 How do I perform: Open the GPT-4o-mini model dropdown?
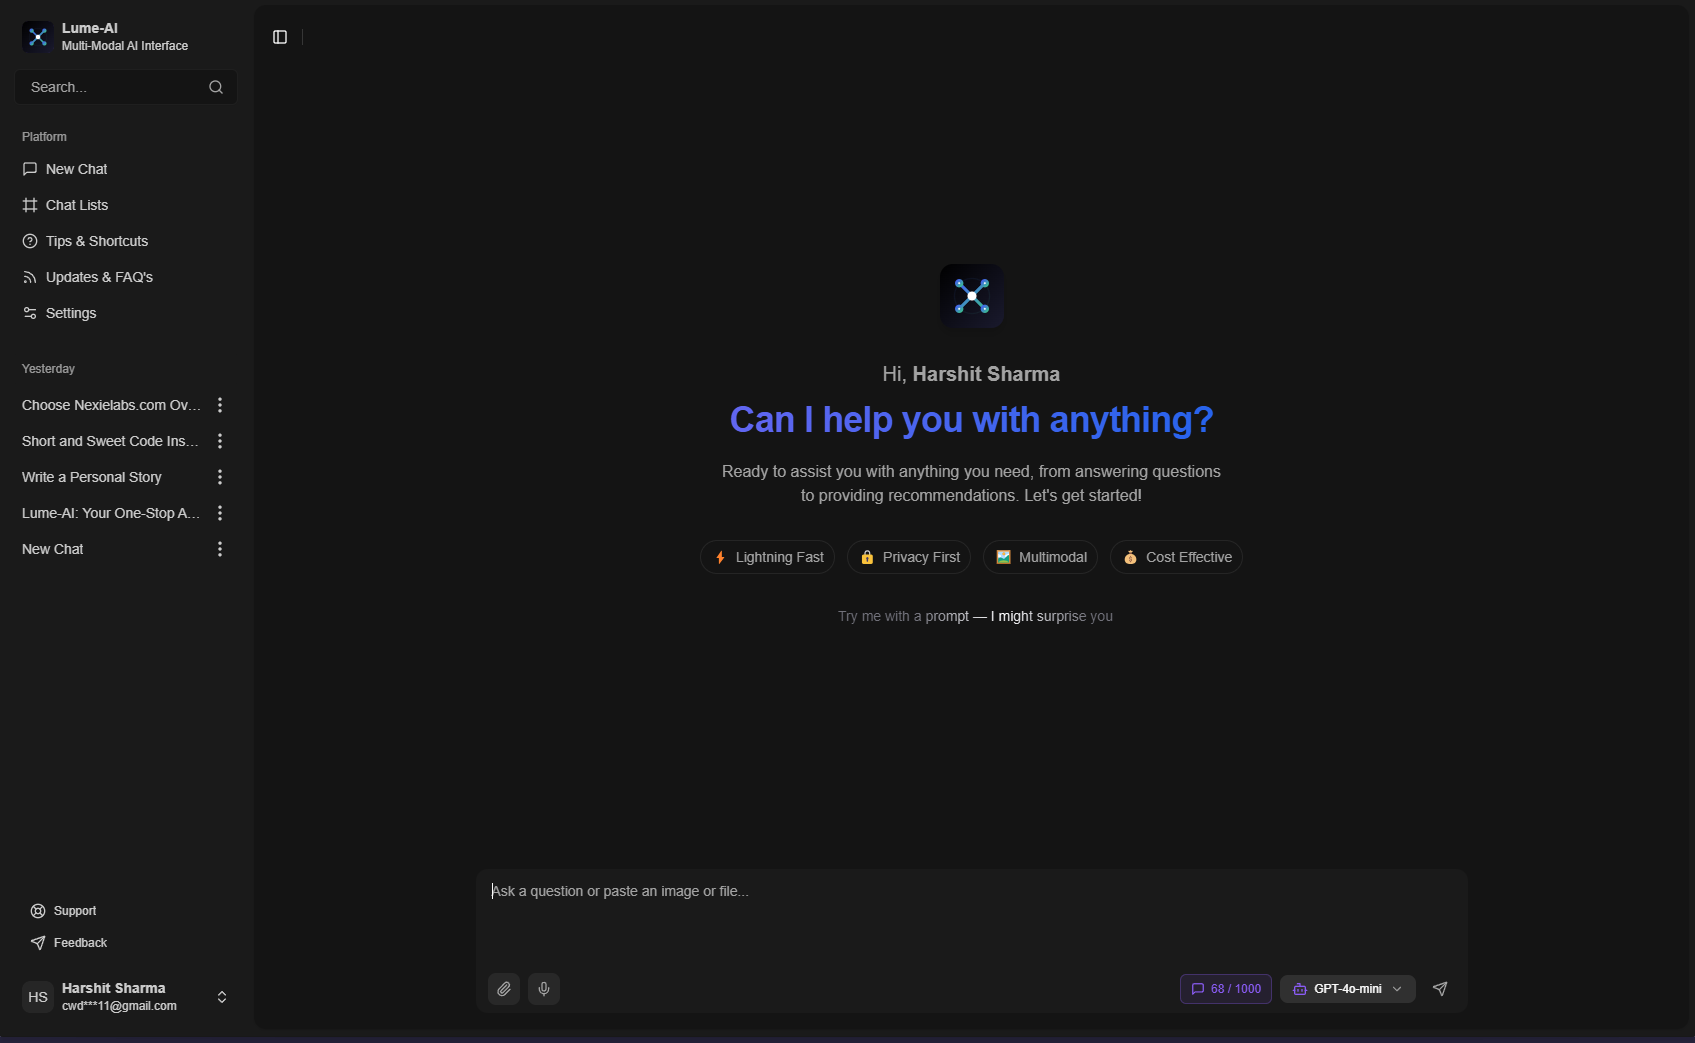click(1348, 989)
